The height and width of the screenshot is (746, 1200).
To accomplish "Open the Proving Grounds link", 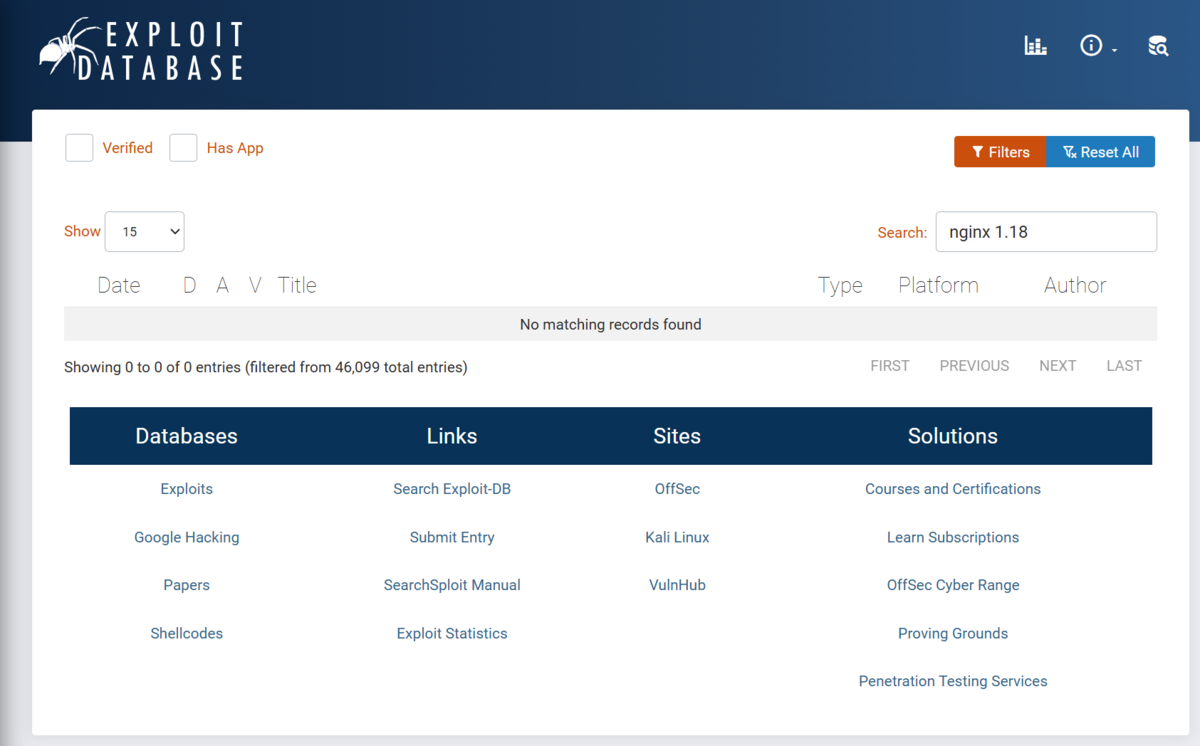I will pyautogui.click(x=953, y=633).
